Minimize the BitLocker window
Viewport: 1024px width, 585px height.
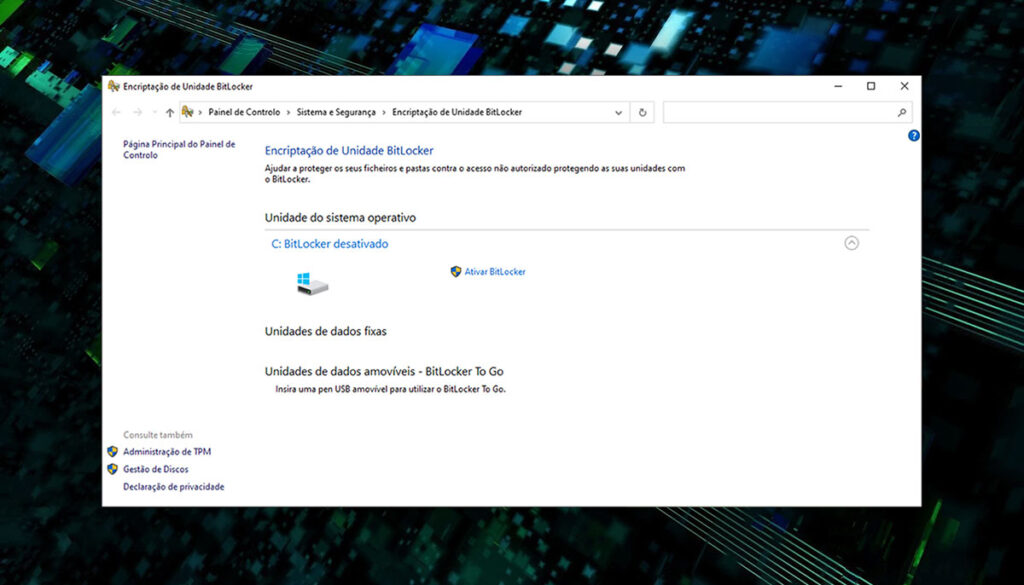[x=839, y=86]
